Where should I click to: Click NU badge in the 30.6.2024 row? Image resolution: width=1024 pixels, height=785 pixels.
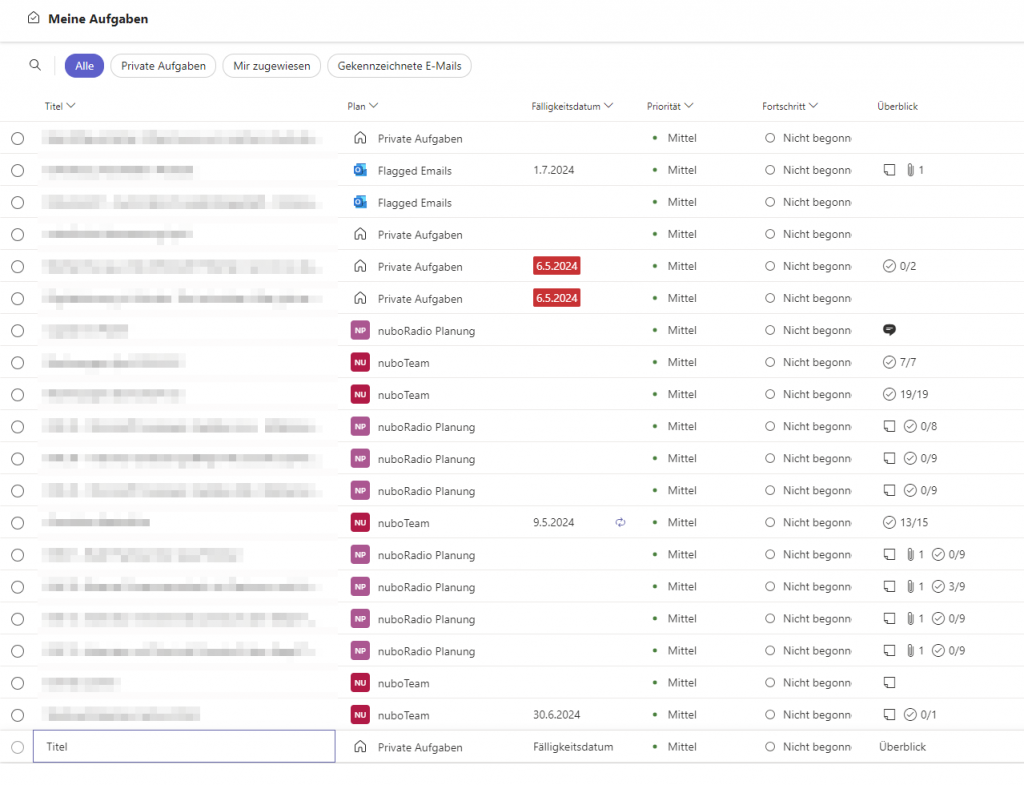[x=360, y=715]
